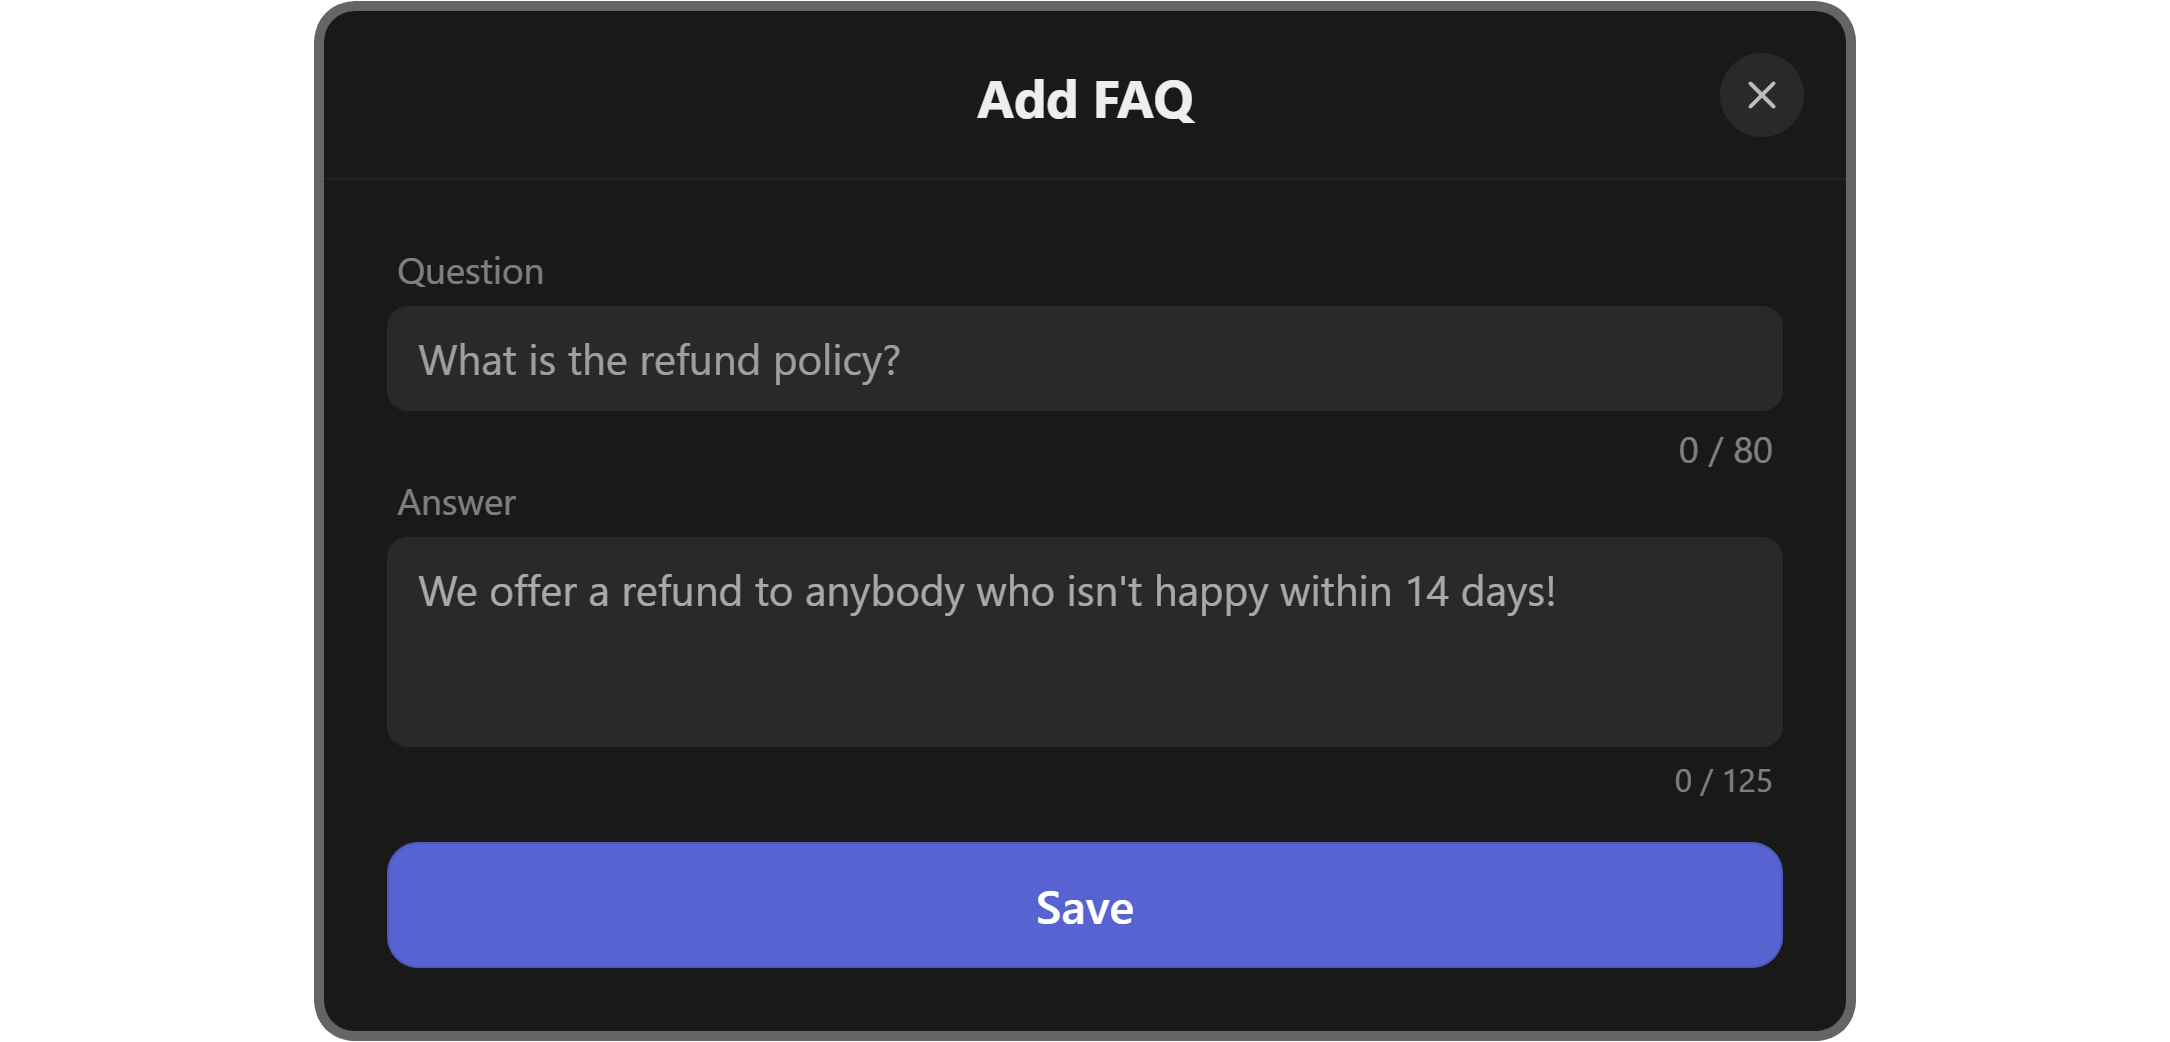Viewport: 2170px width, 1042px height.
Task: Click the "Question" field label
Action: (470, 272)
